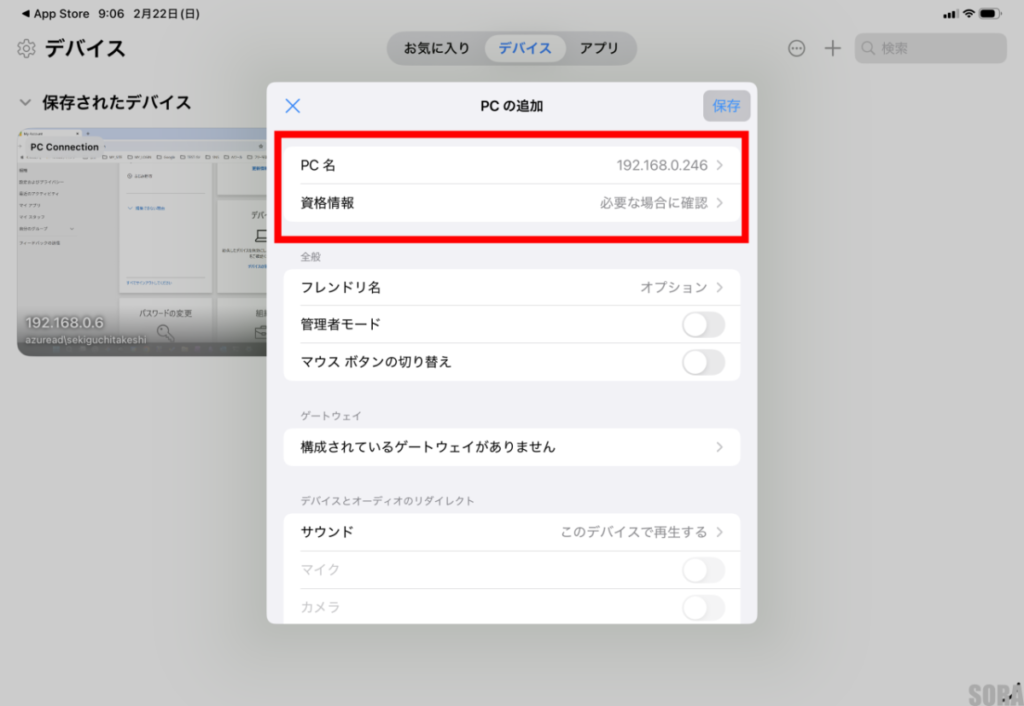The height and width of the screenshot is (706, 1024).
Task: Collapse the 保存されたデバイス section
Action: (x=25, y=102)
